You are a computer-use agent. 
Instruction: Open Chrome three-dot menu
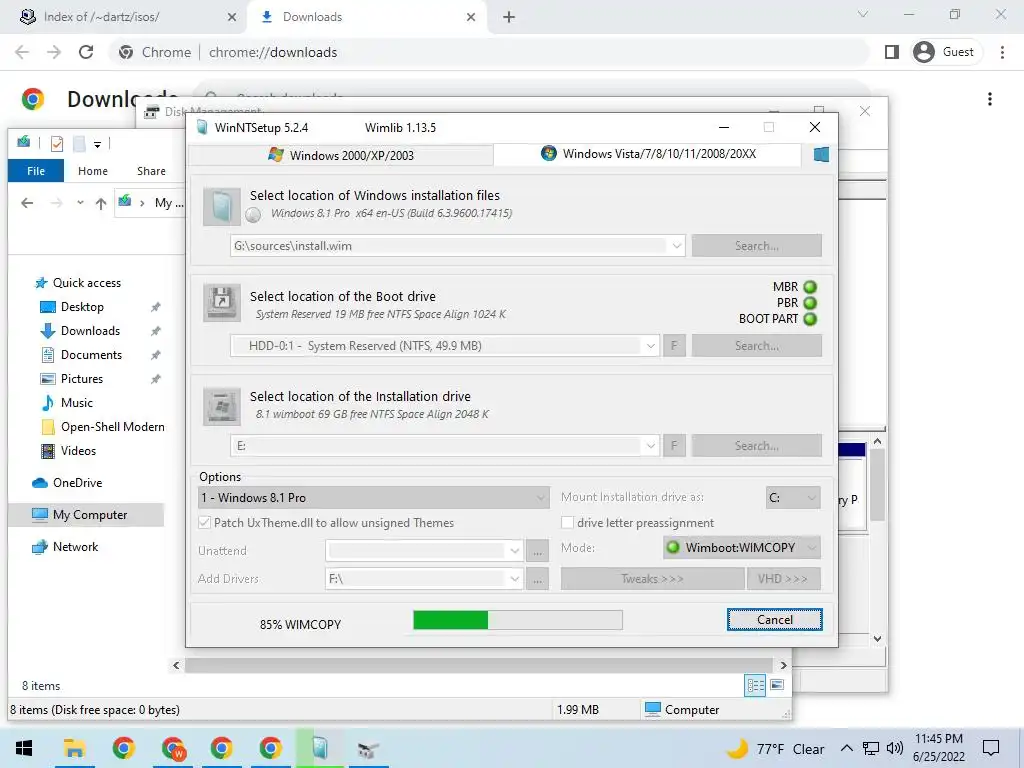1002,52
